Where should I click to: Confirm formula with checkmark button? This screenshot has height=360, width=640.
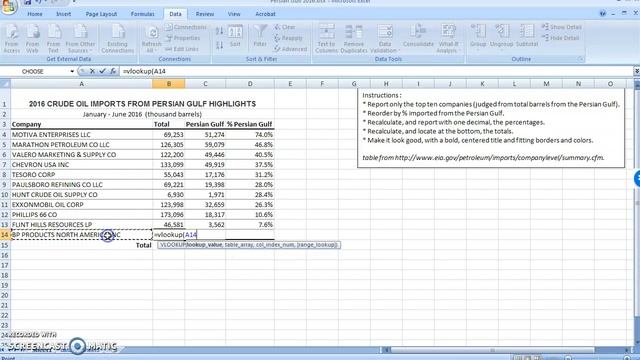tap(102, 71)
